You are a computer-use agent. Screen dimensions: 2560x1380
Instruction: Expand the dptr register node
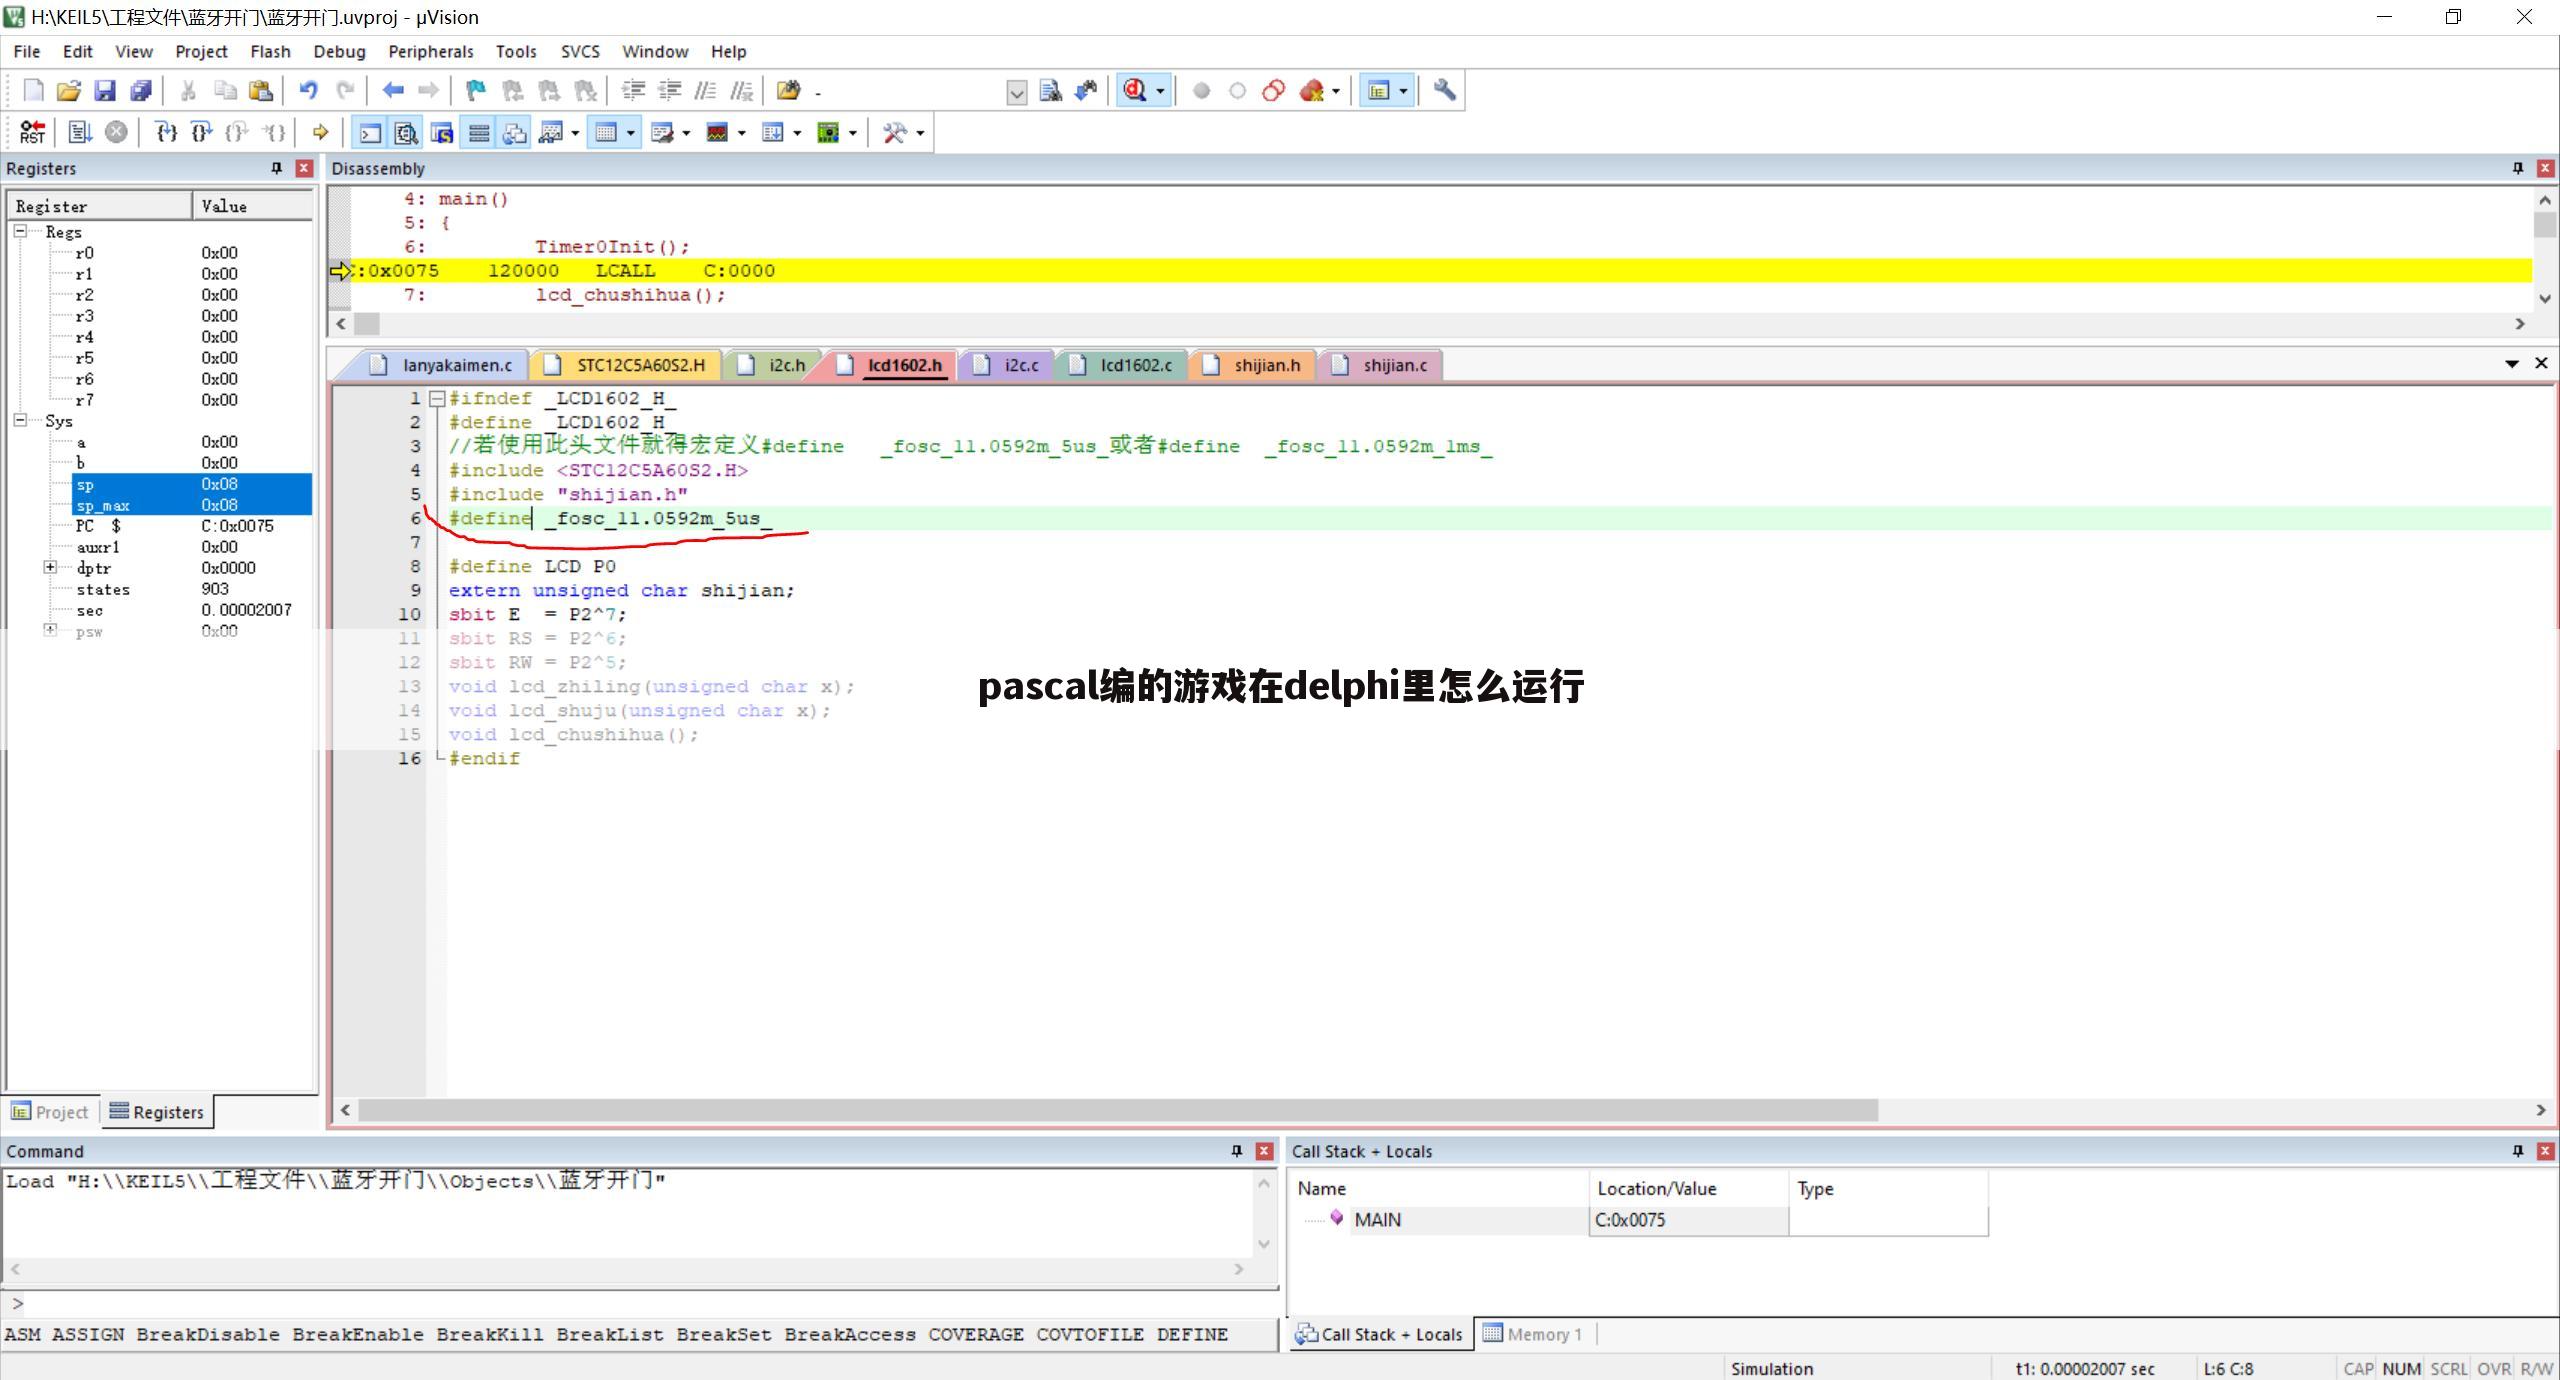point(50,567)
